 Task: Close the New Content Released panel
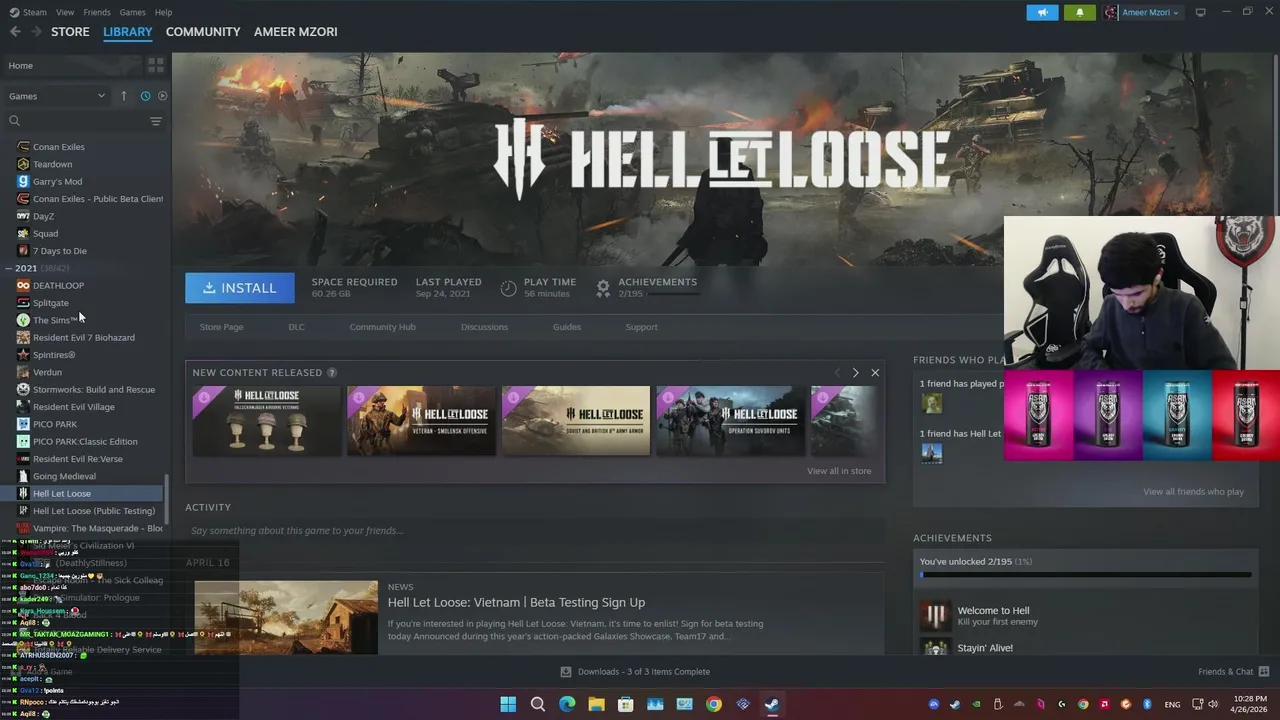pos(875,373)
